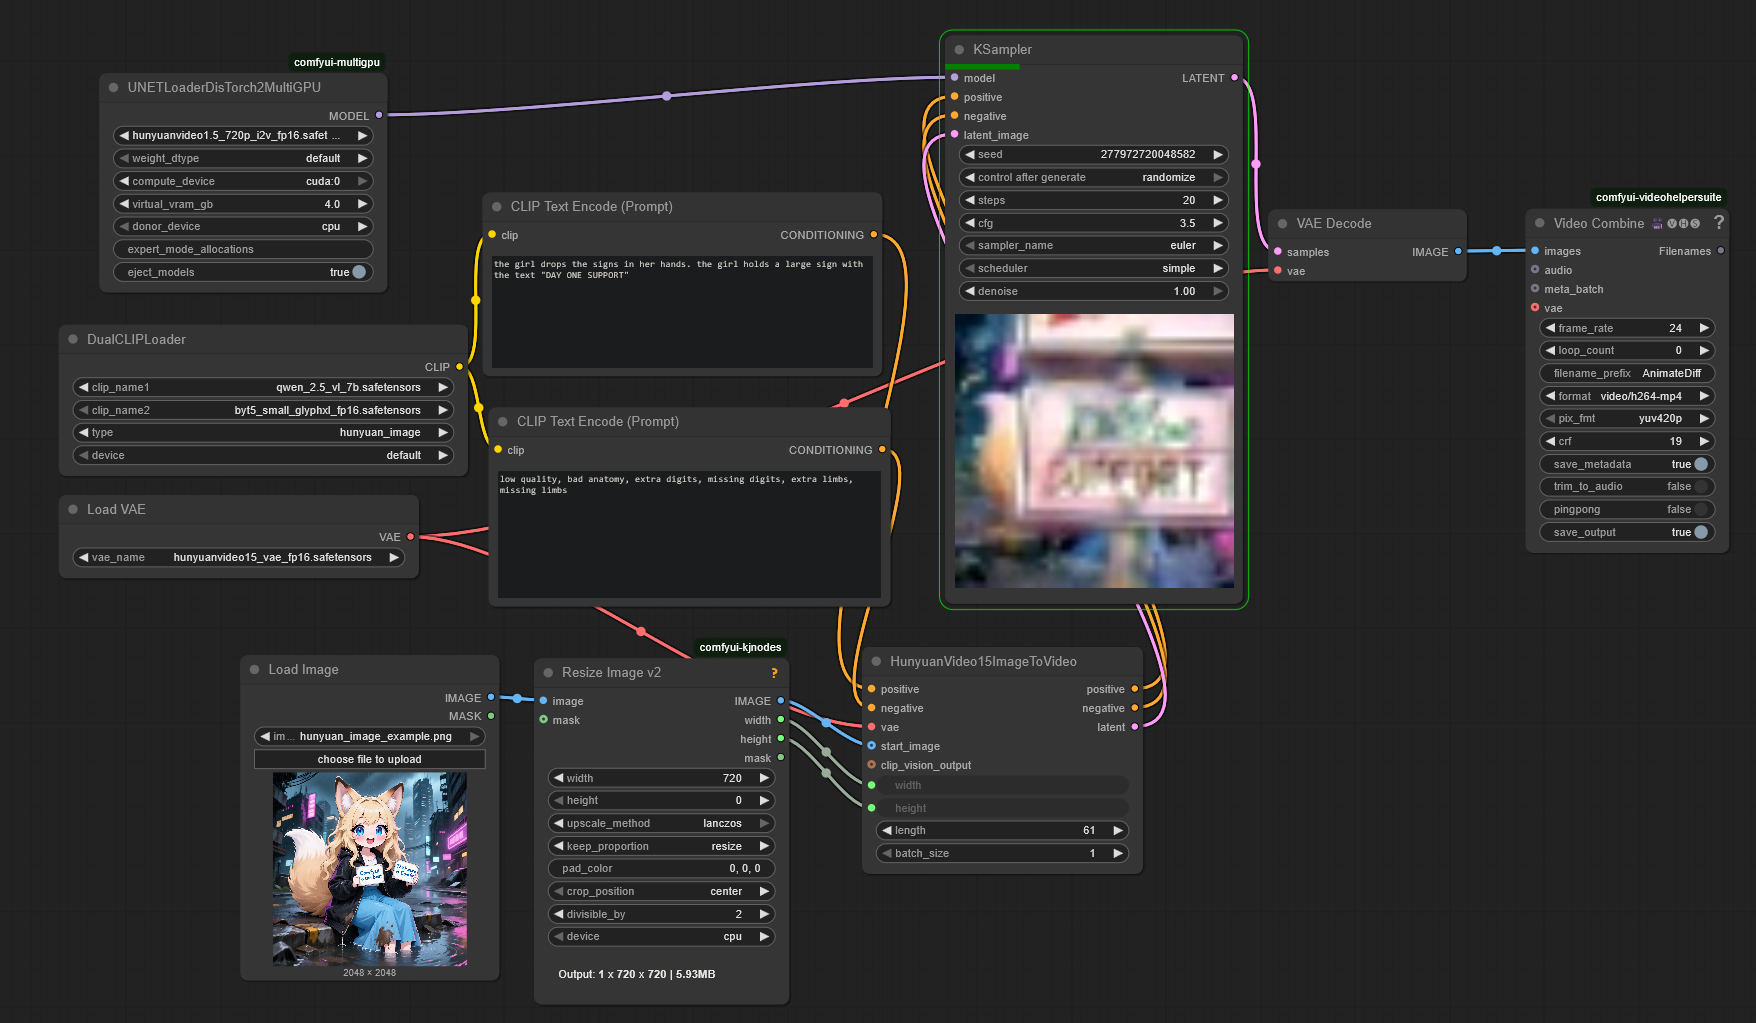The width and height of the screenshot is (1756, 1023).
Task: Collapse the VAE Decode node title dot
Action: coord(1283,223)
